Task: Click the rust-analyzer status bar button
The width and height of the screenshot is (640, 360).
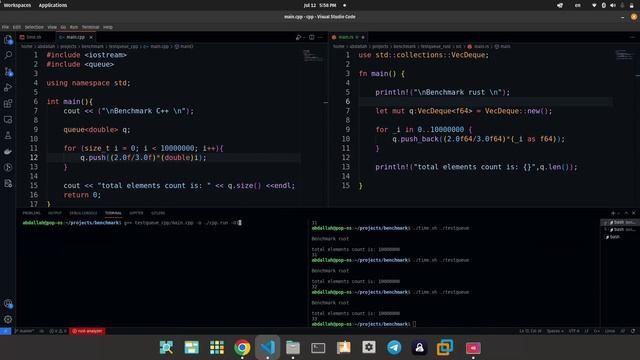Action: (87, 331)
